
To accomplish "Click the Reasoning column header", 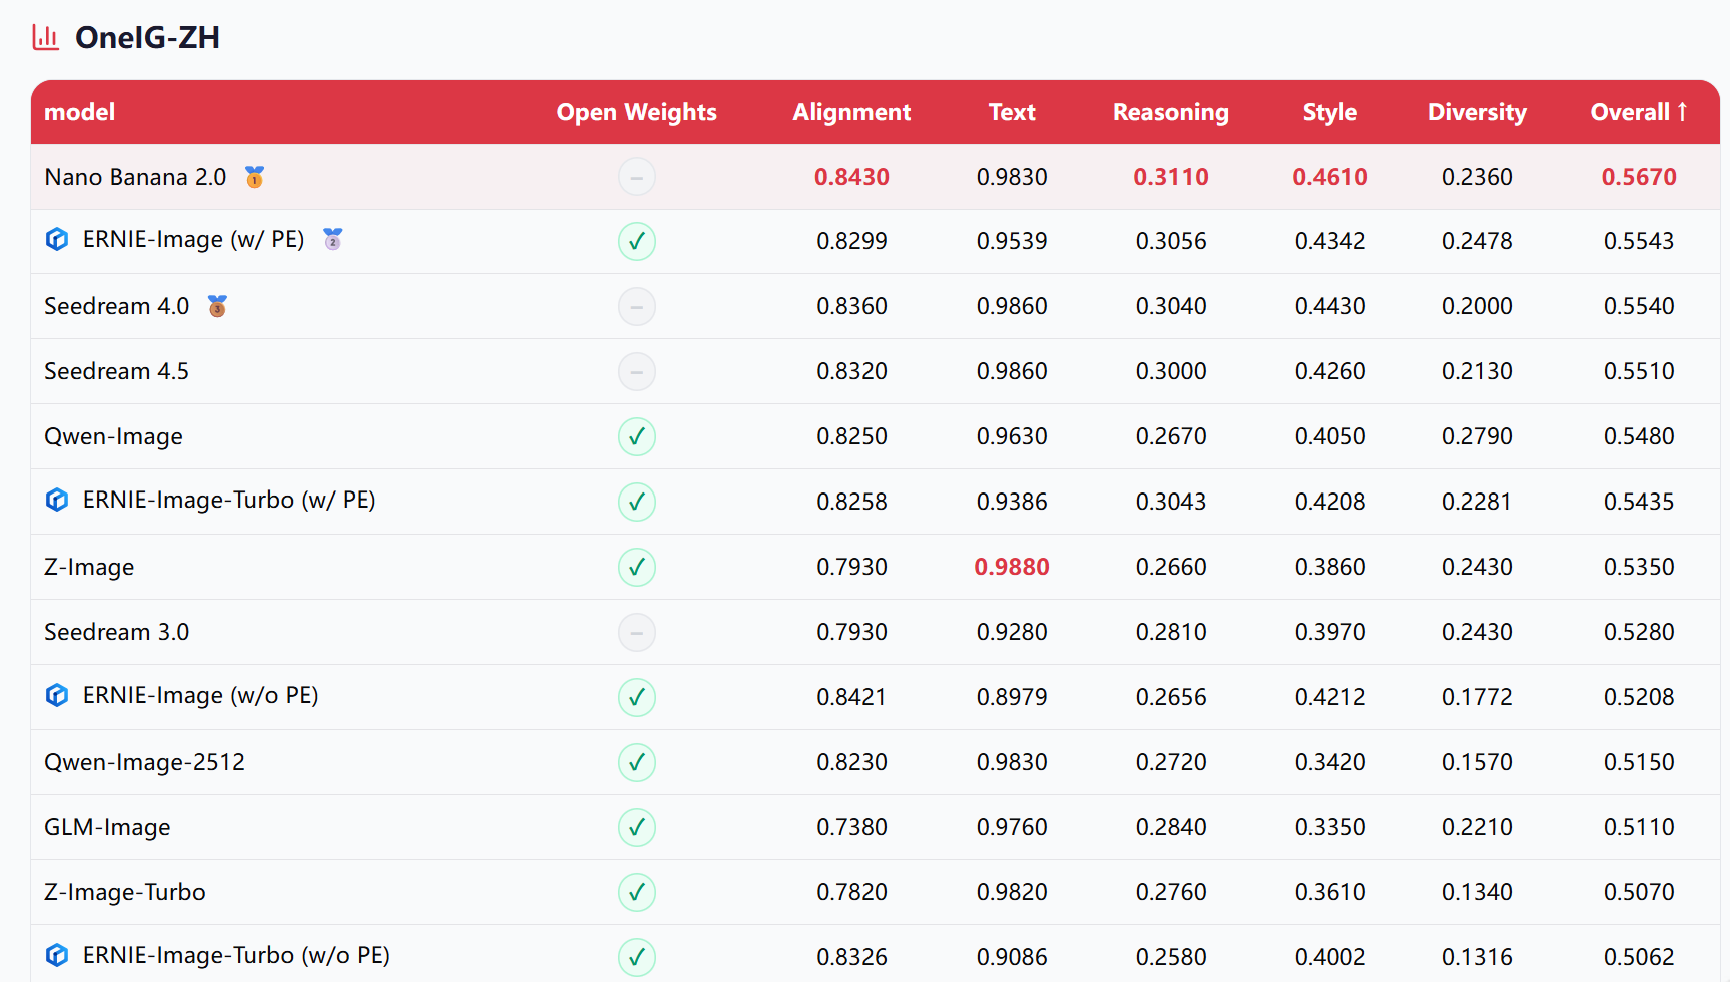I will pyautogui.click(x=1170, y=112).
